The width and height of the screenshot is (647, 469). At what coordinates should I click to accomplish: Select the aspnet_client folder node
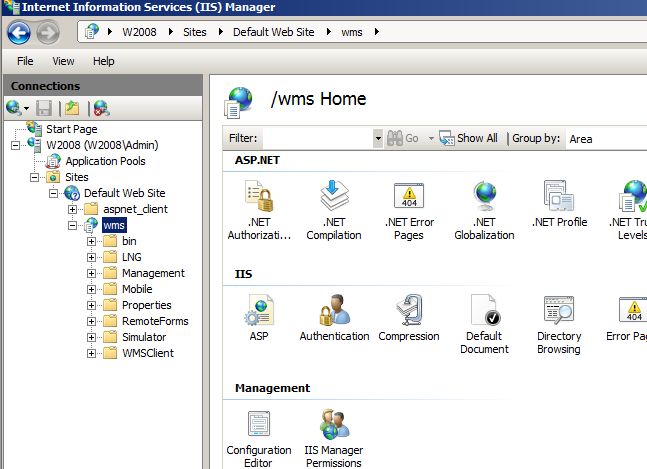pos(135,209)
